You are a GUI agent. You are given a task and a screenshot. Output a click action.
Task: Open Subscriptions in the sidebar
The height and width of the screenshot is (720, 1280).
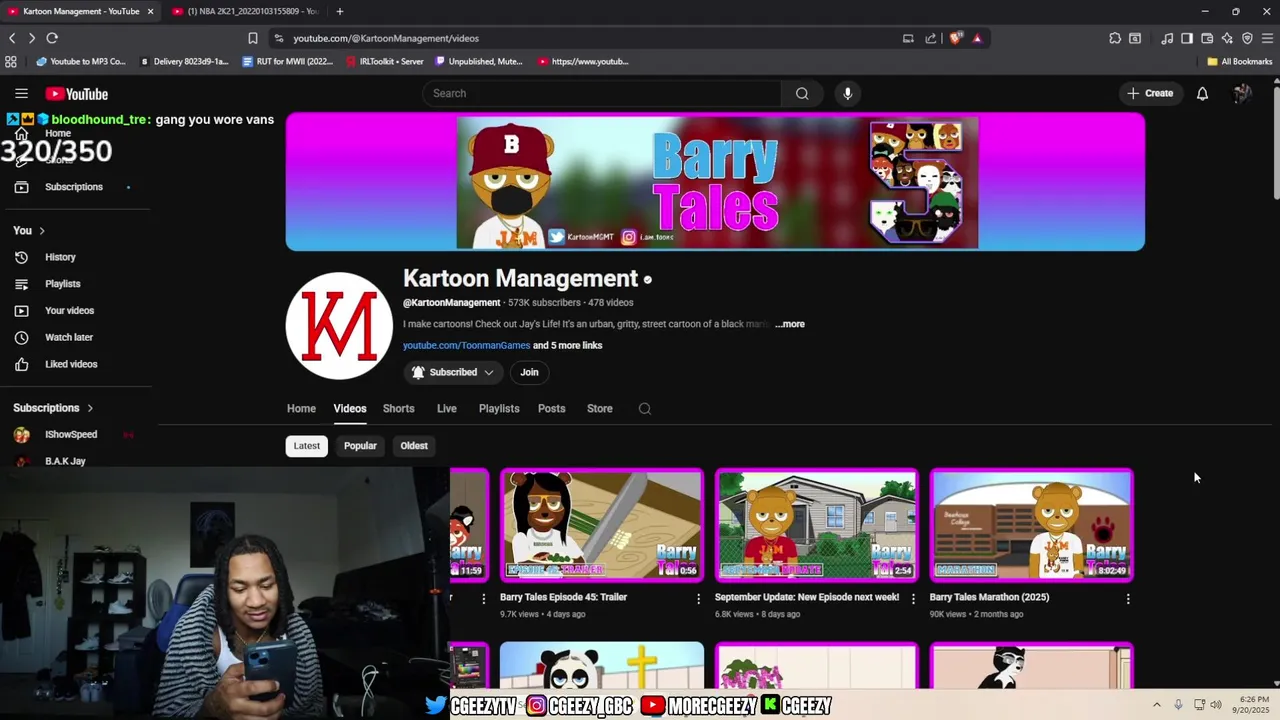76,187
